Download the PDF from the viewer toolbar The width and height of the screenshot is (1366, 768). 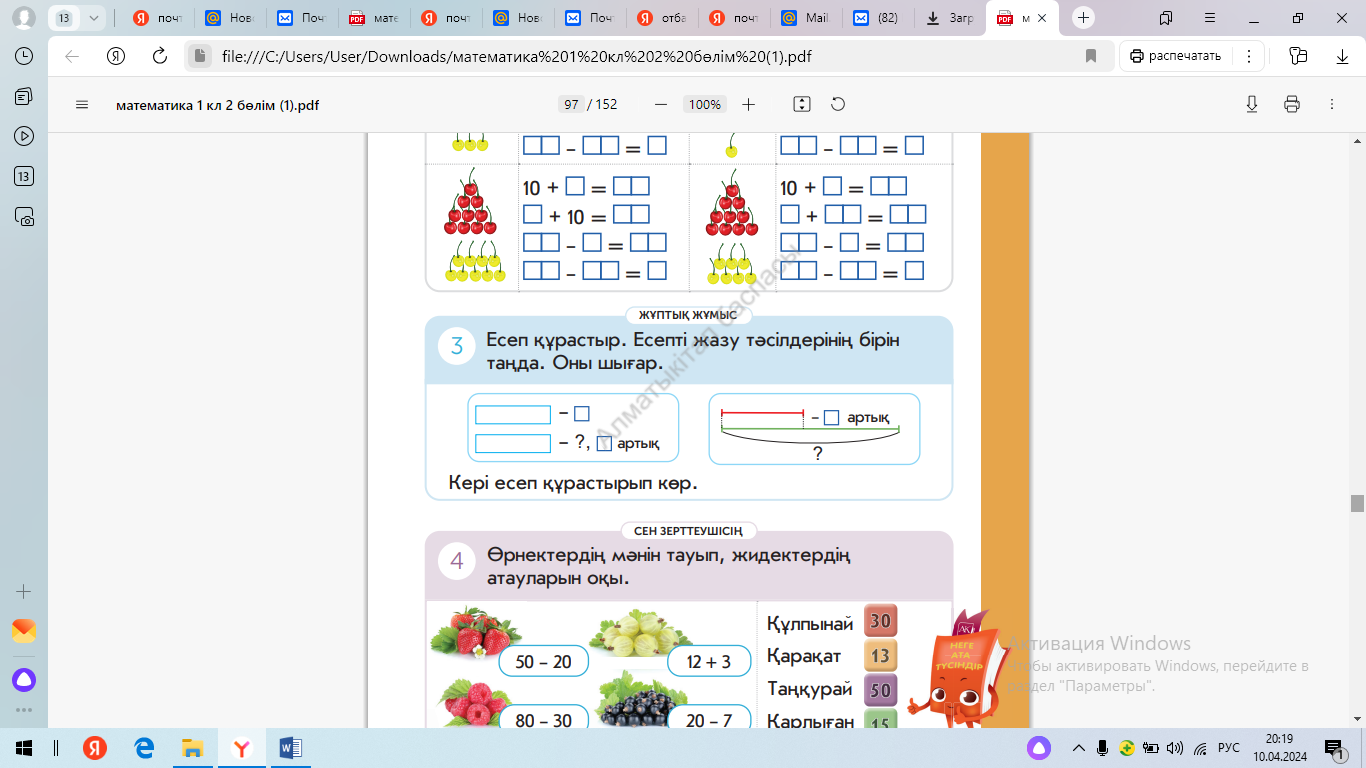(x=1252, y=104)
